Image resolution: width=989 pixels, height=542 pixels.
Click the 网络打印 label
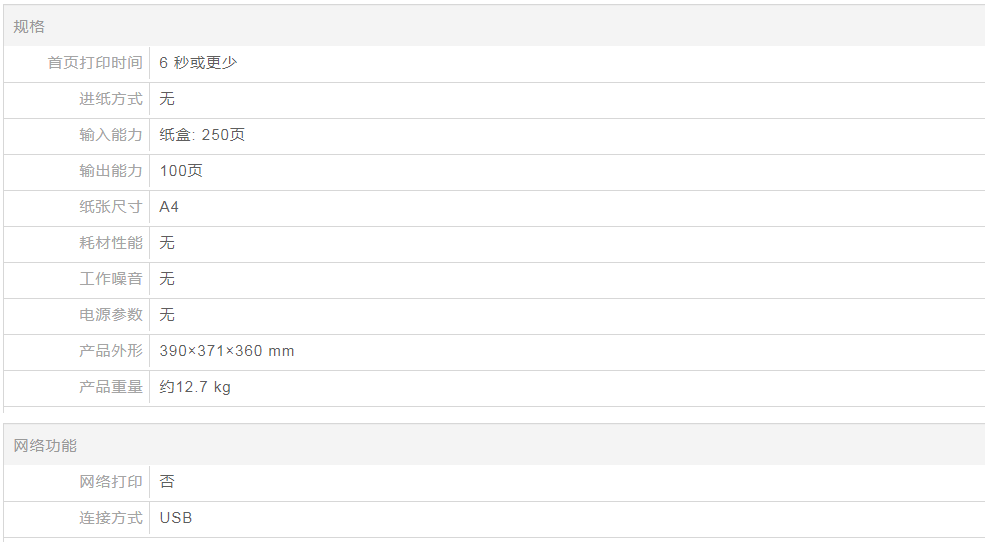(x=111, y=482)
